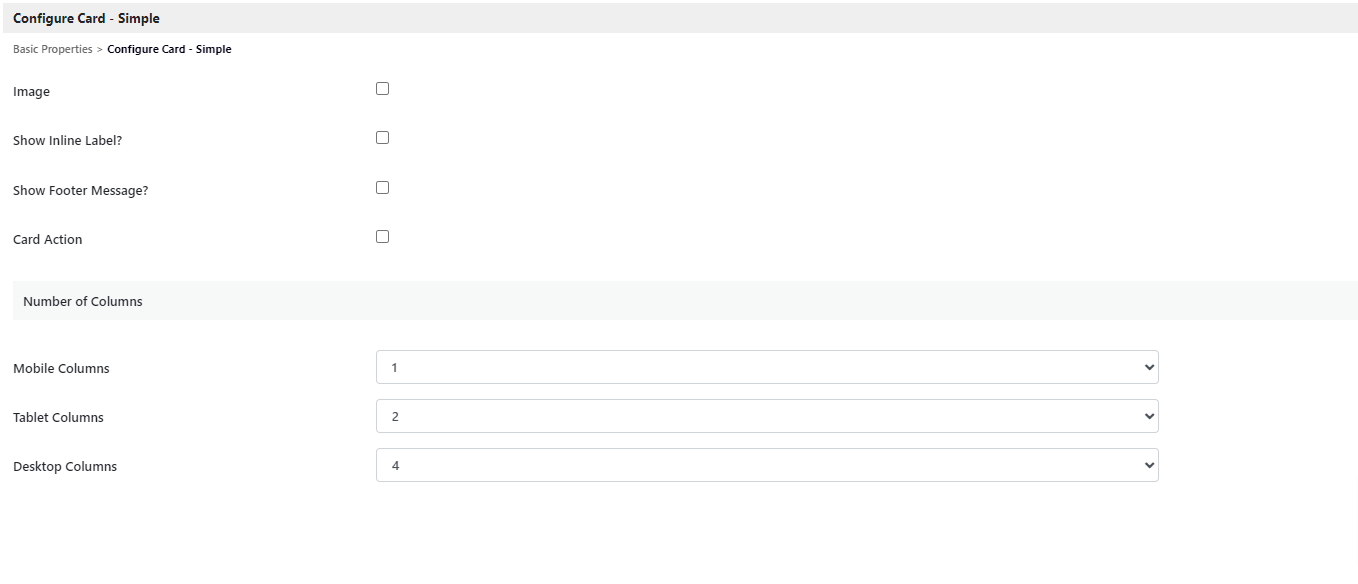Click the chevron arrow on Desktop Columns select

pyautogui.click(x=1148, y=465)
